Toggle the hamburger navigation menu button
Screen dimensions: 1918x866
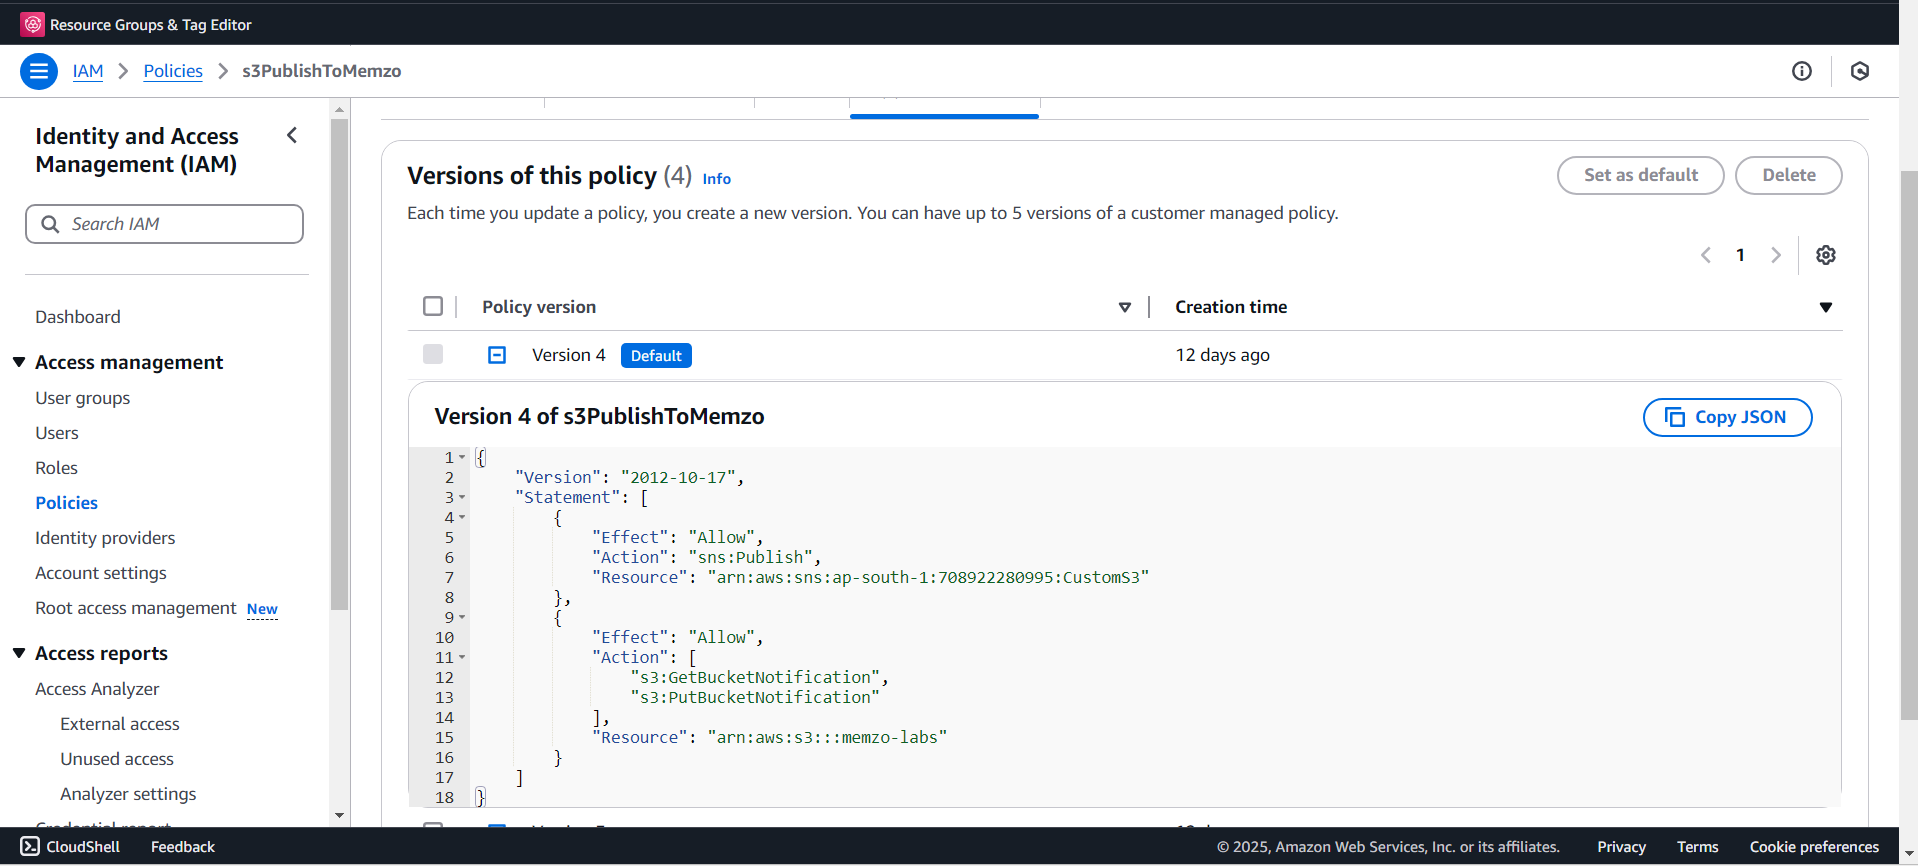(x=39, y=71)
